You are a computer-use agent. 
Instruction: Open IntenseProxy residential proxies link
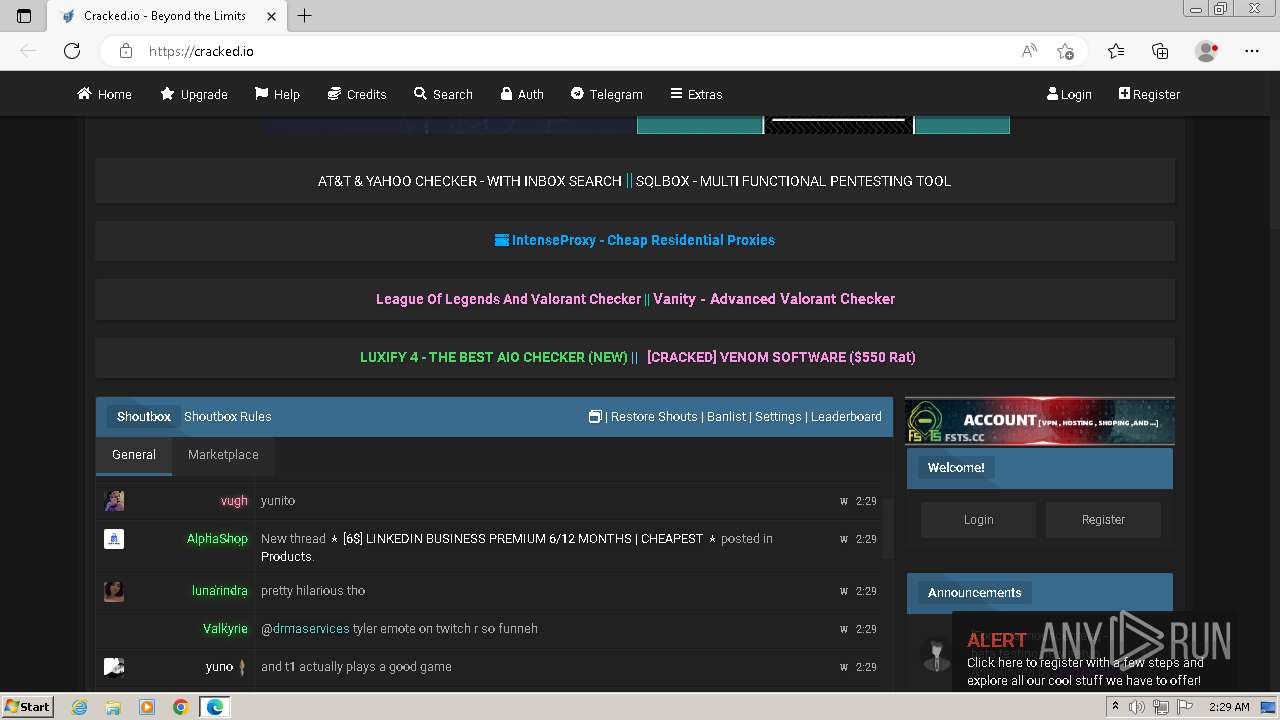pyautogui.click(x=635, y=240)
